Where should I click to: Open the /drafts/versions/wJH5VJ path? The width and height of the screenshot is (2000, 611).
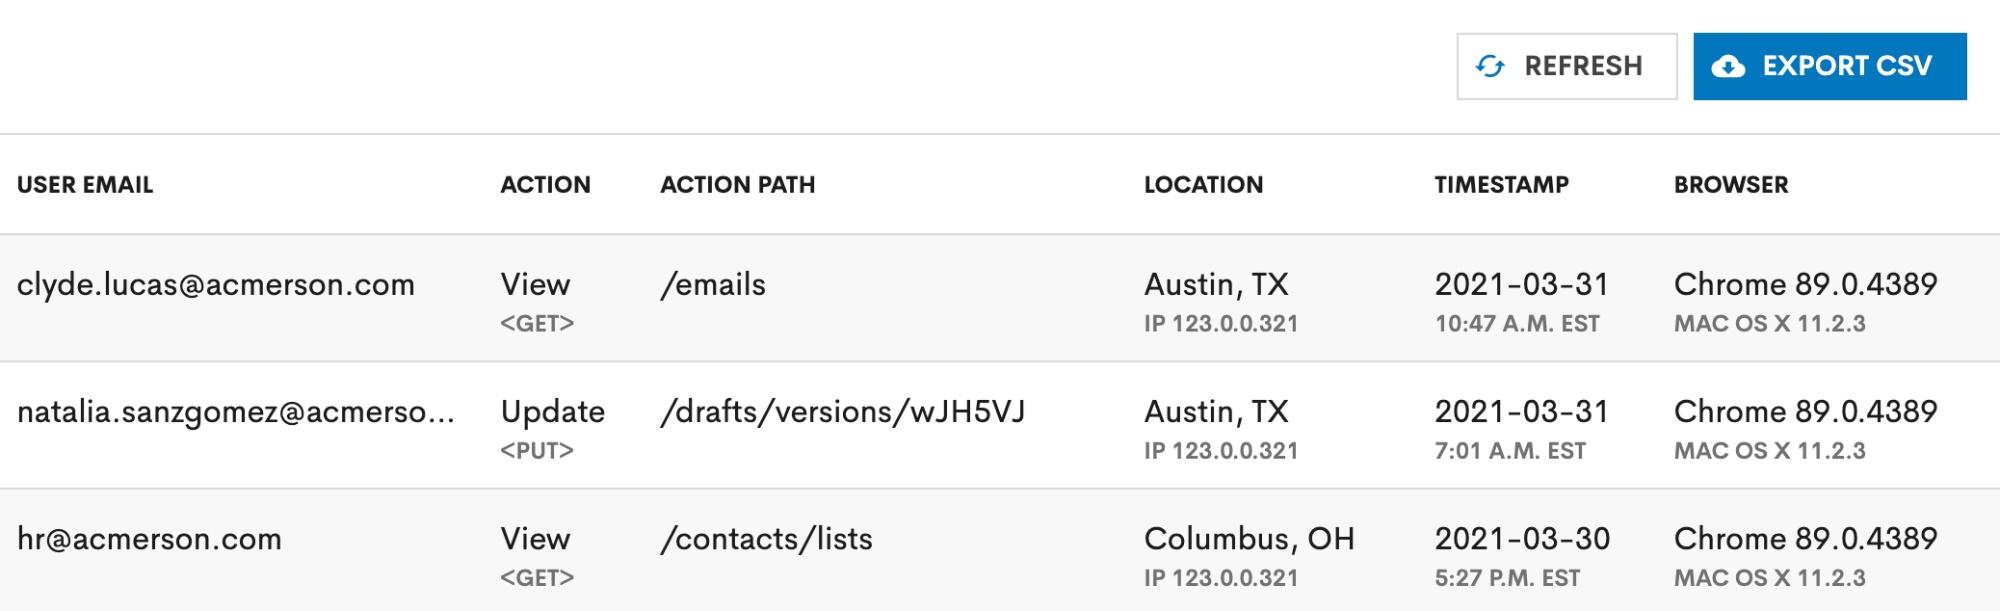click(x=843, y=412)
